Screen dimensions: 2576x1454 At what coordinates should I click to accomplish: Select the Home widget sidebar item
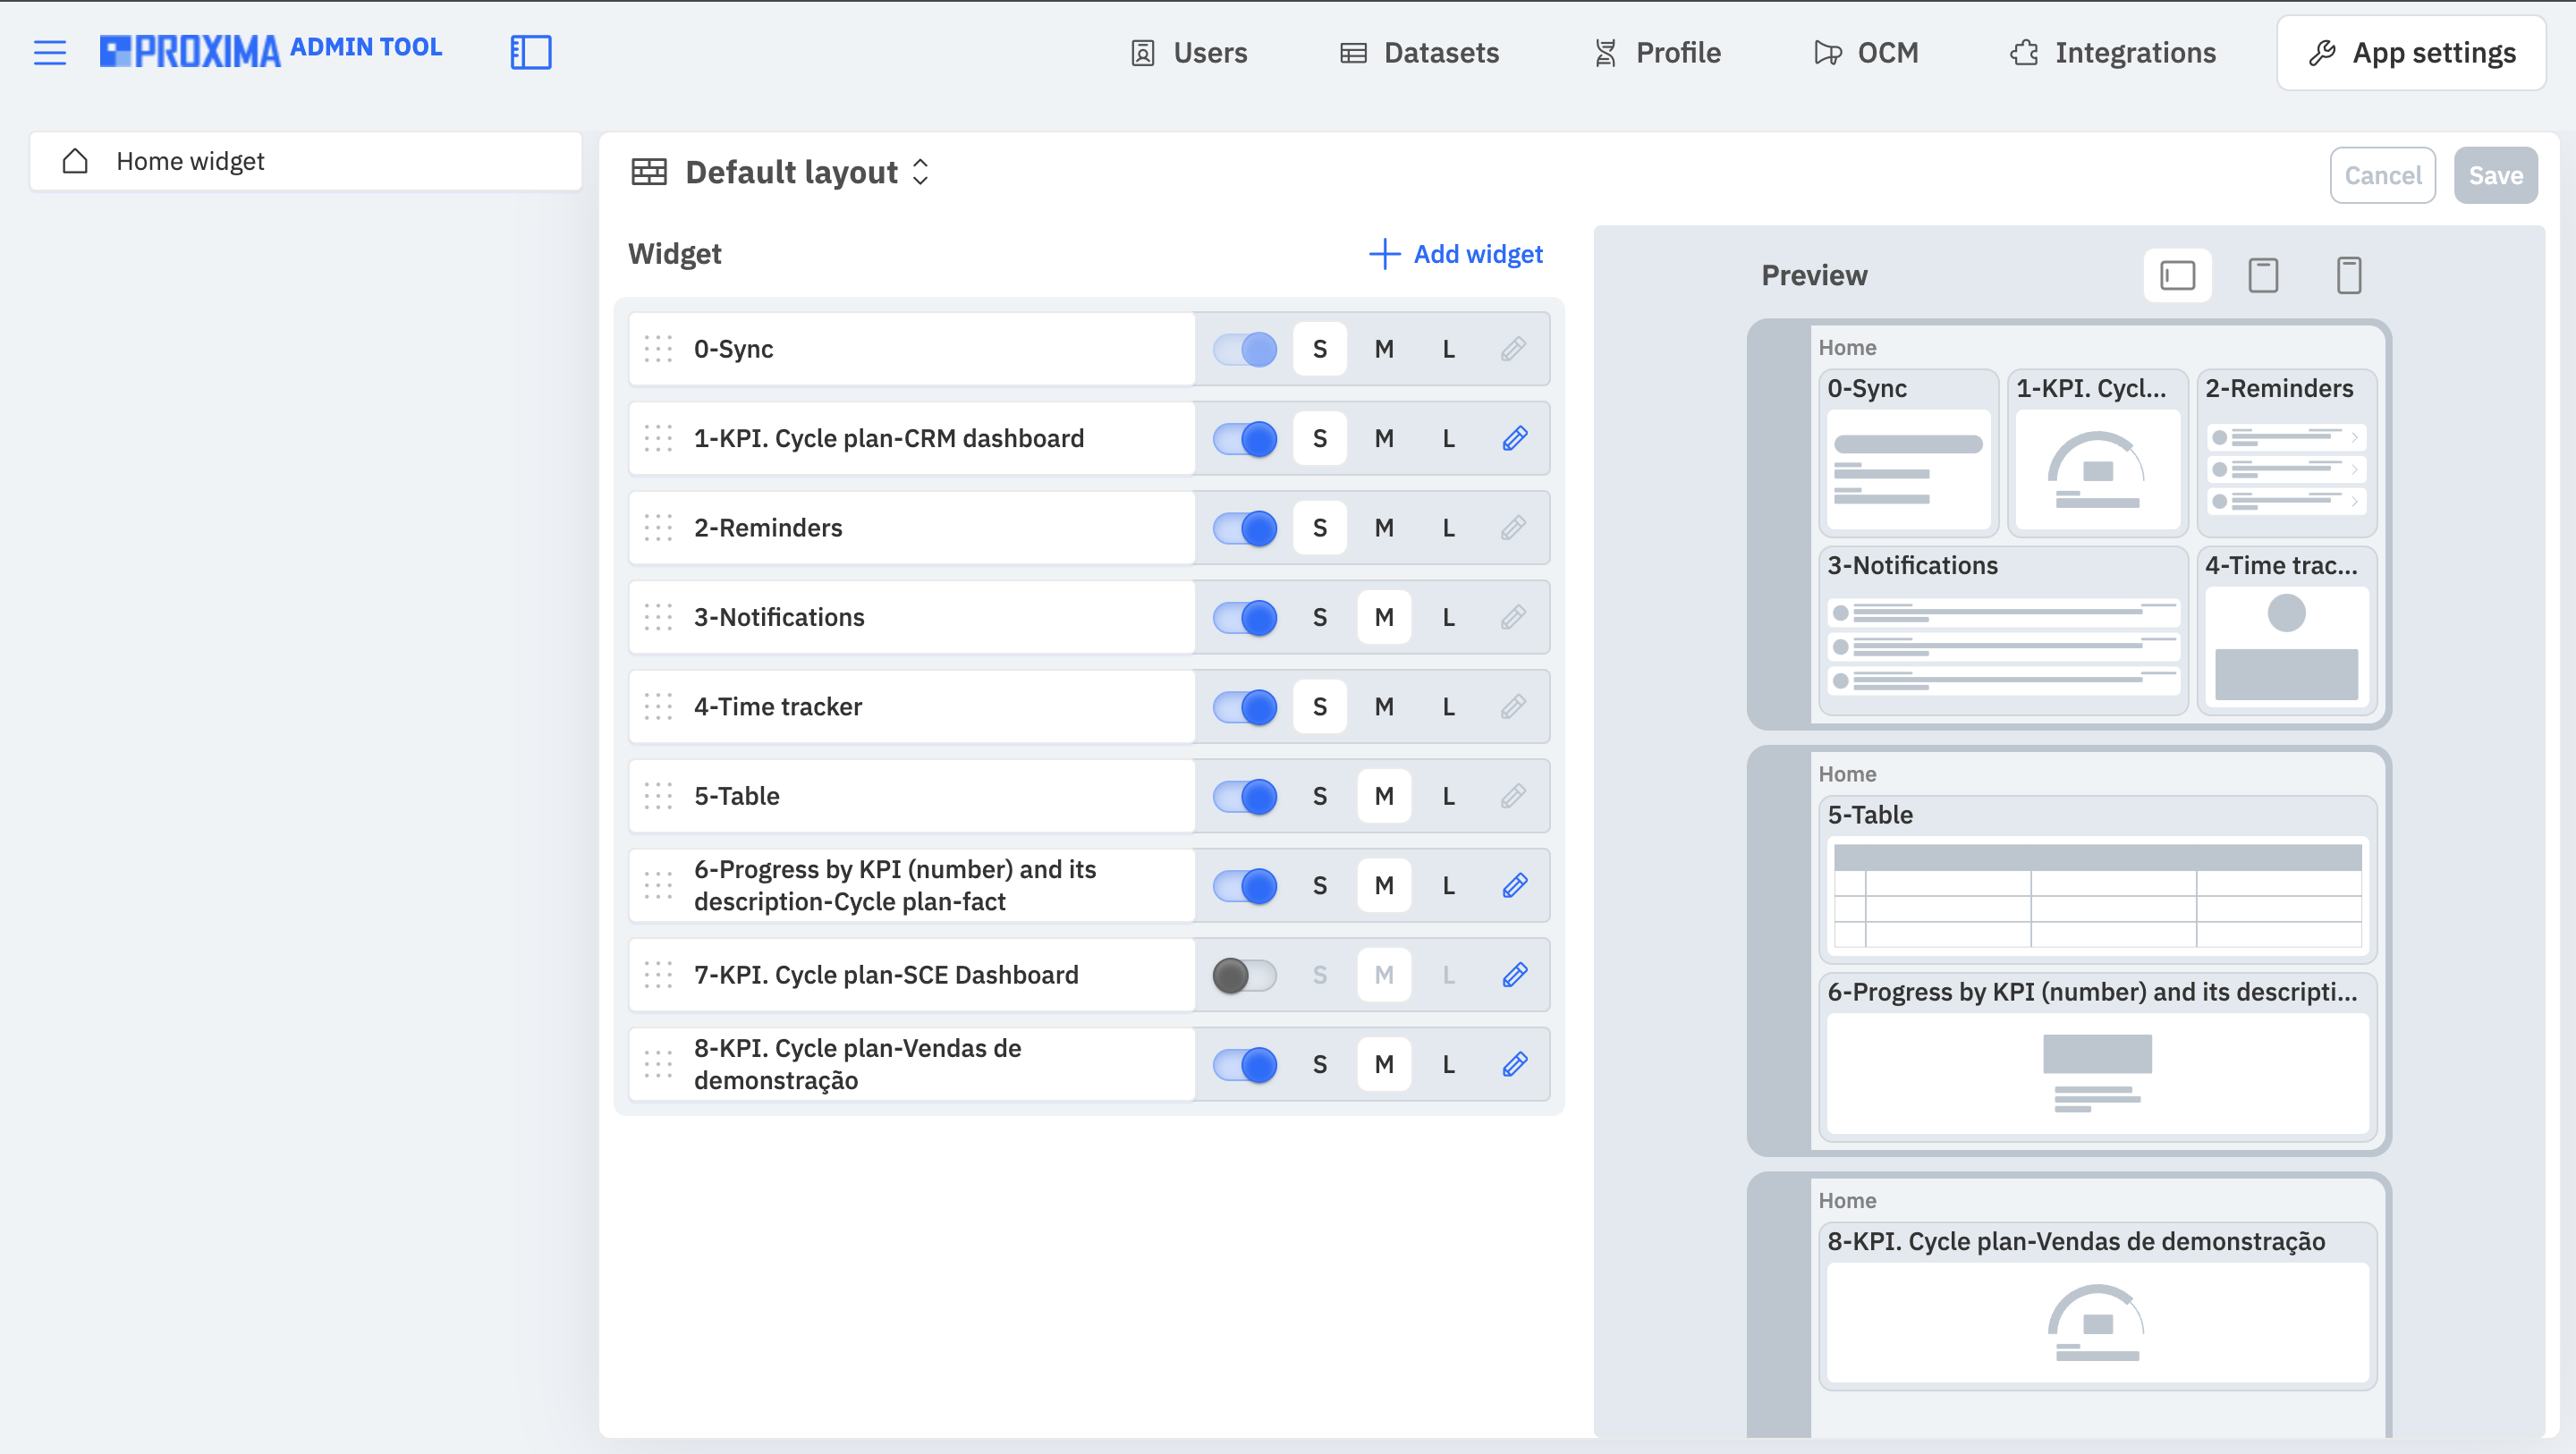click(306, 161)
